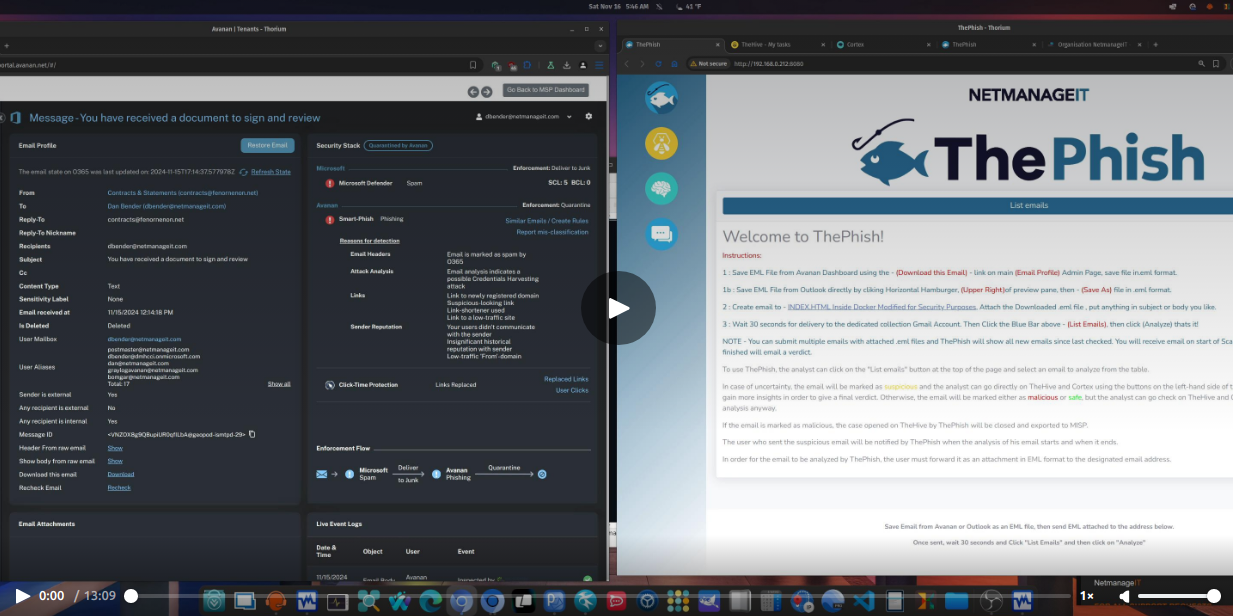Expand the browser tab list chevron
The height and width of the screenshot is (616, 1233).
[x=600, y=45]
